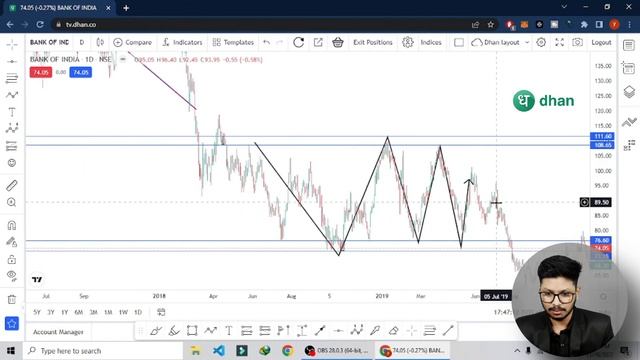
Task: Click Exit Positions
Action: [373, 42]
